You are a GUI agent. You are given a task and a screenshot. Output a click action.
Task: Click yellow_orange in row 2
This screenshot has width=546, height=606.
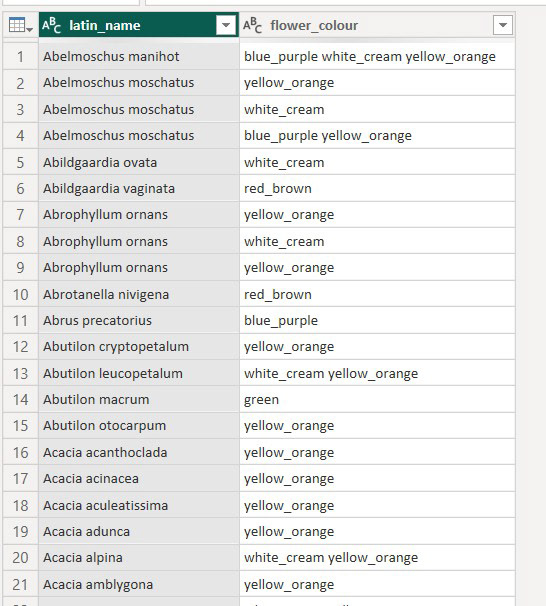pos(377,83)
